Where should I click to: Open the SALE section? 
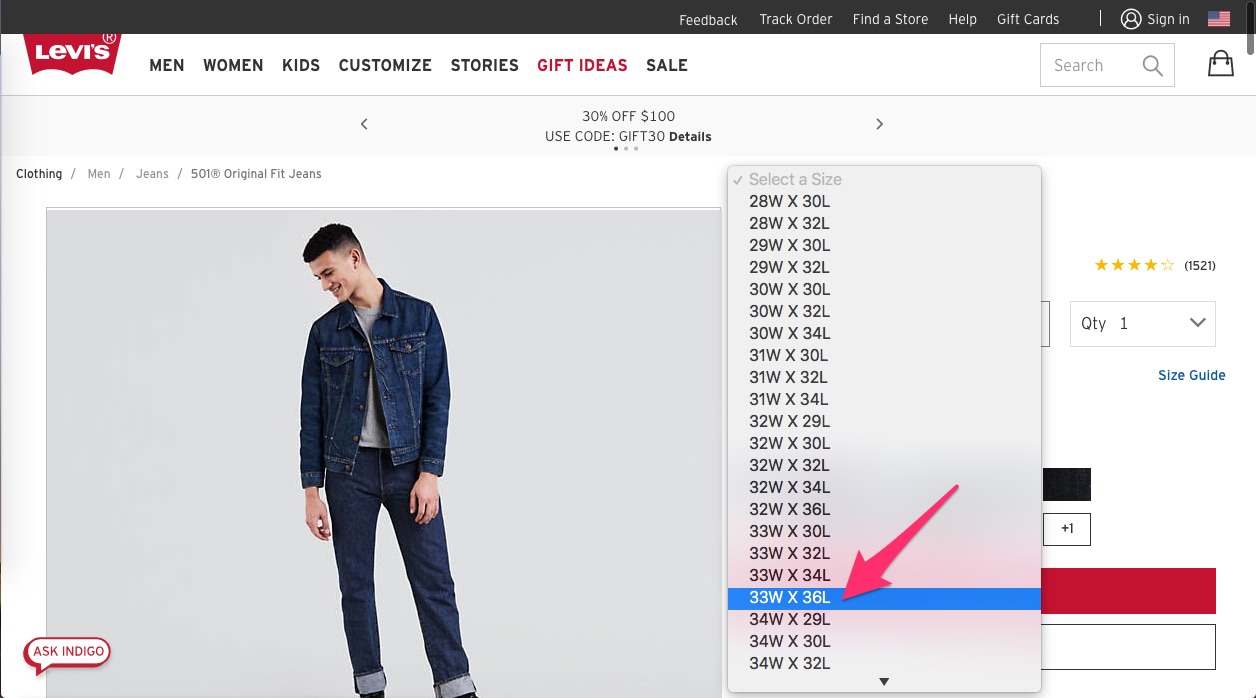(667, 66)
